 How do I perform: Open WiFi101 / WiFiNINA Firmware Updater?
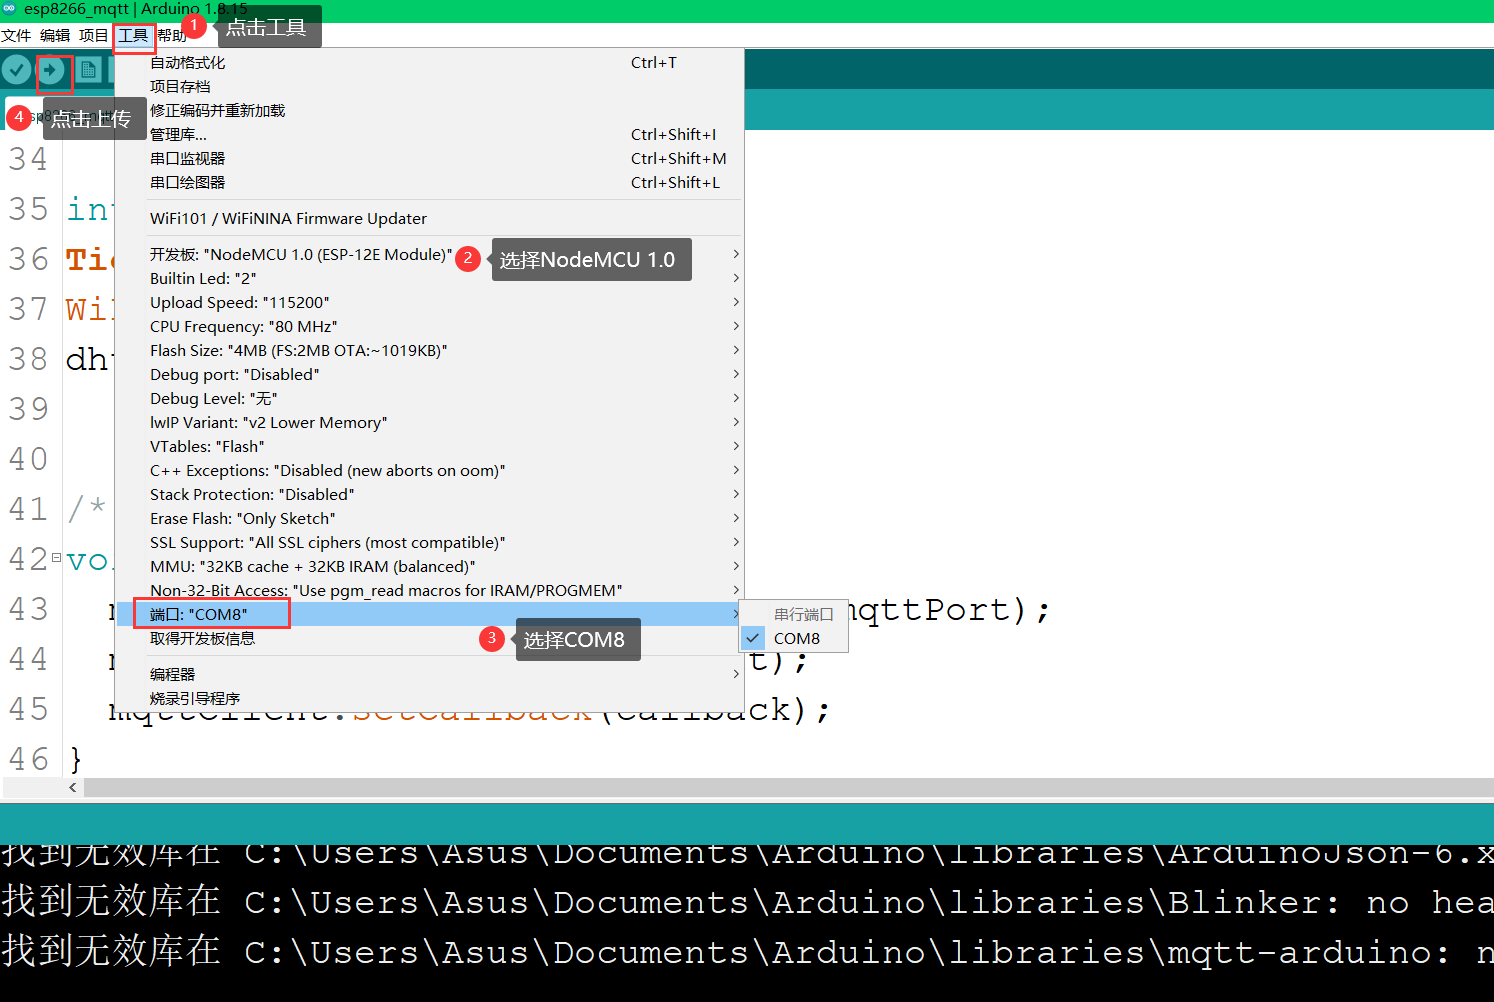[430, 219]
